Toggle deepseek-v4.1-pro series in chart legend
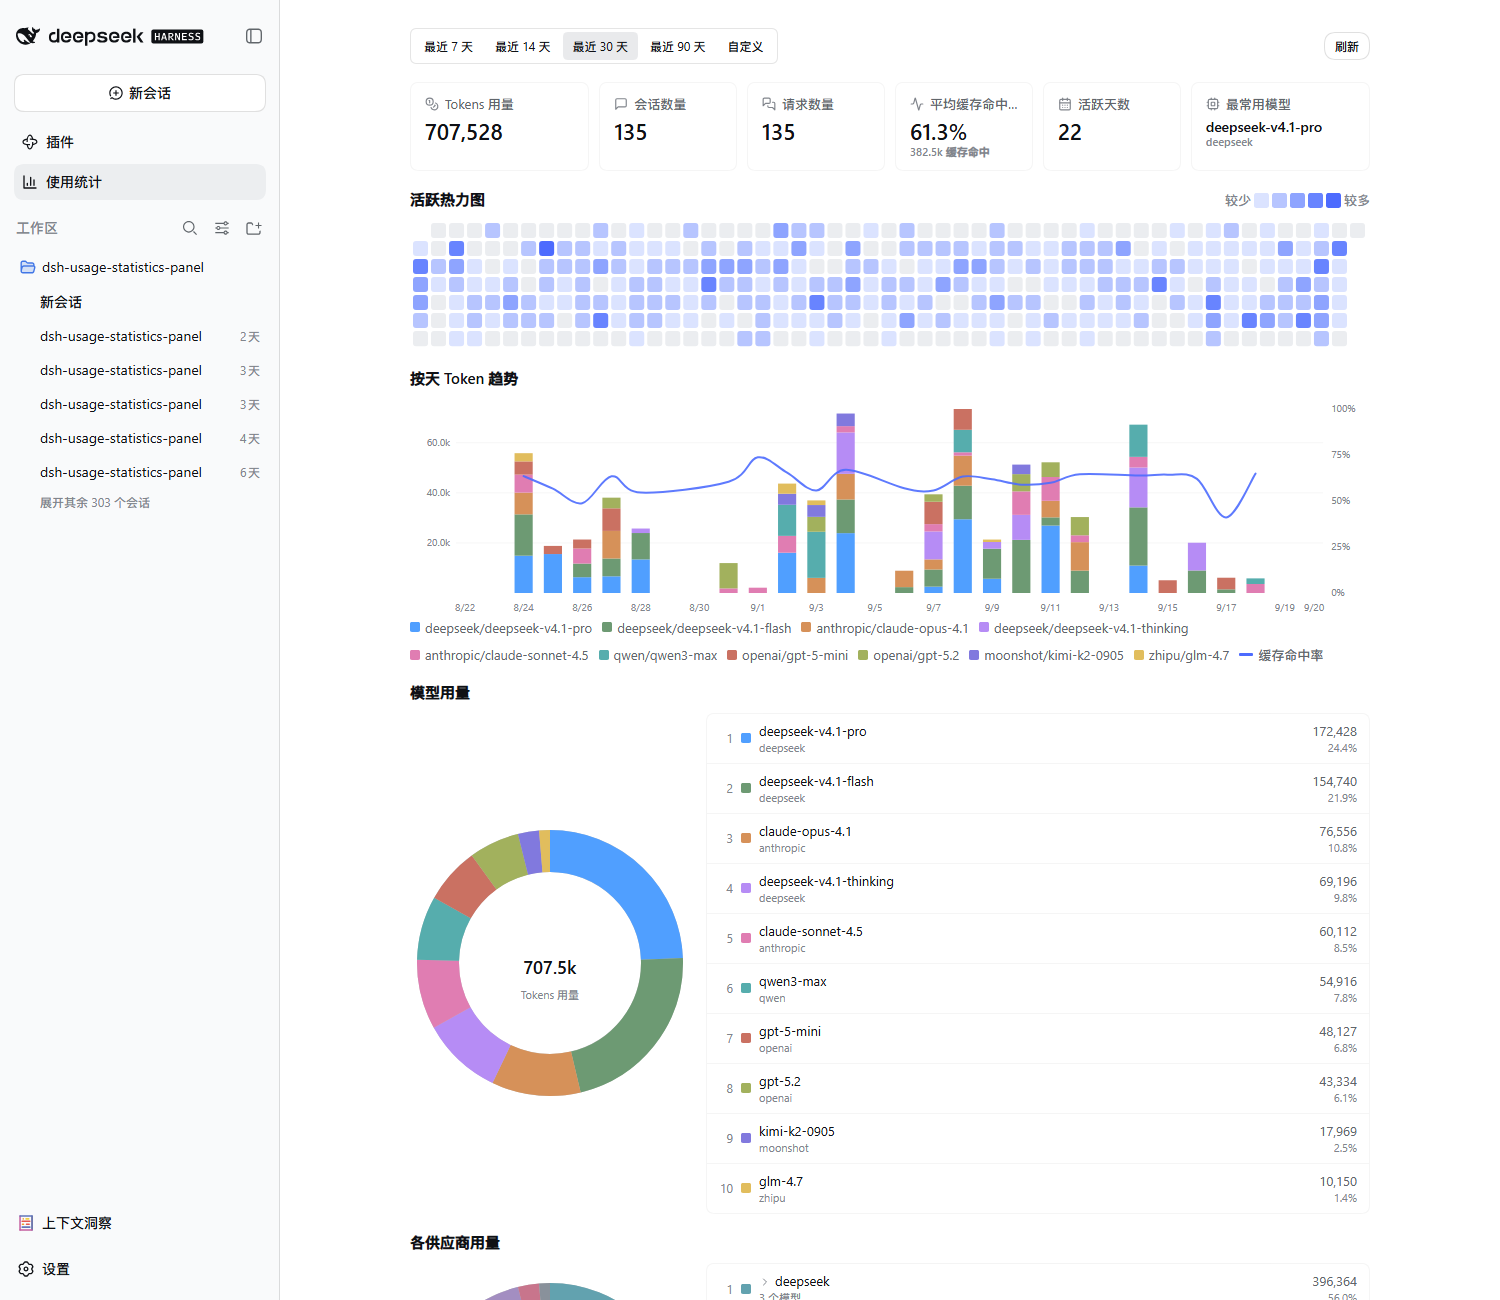1500x1300 pixels. click(x=501, y=628)
